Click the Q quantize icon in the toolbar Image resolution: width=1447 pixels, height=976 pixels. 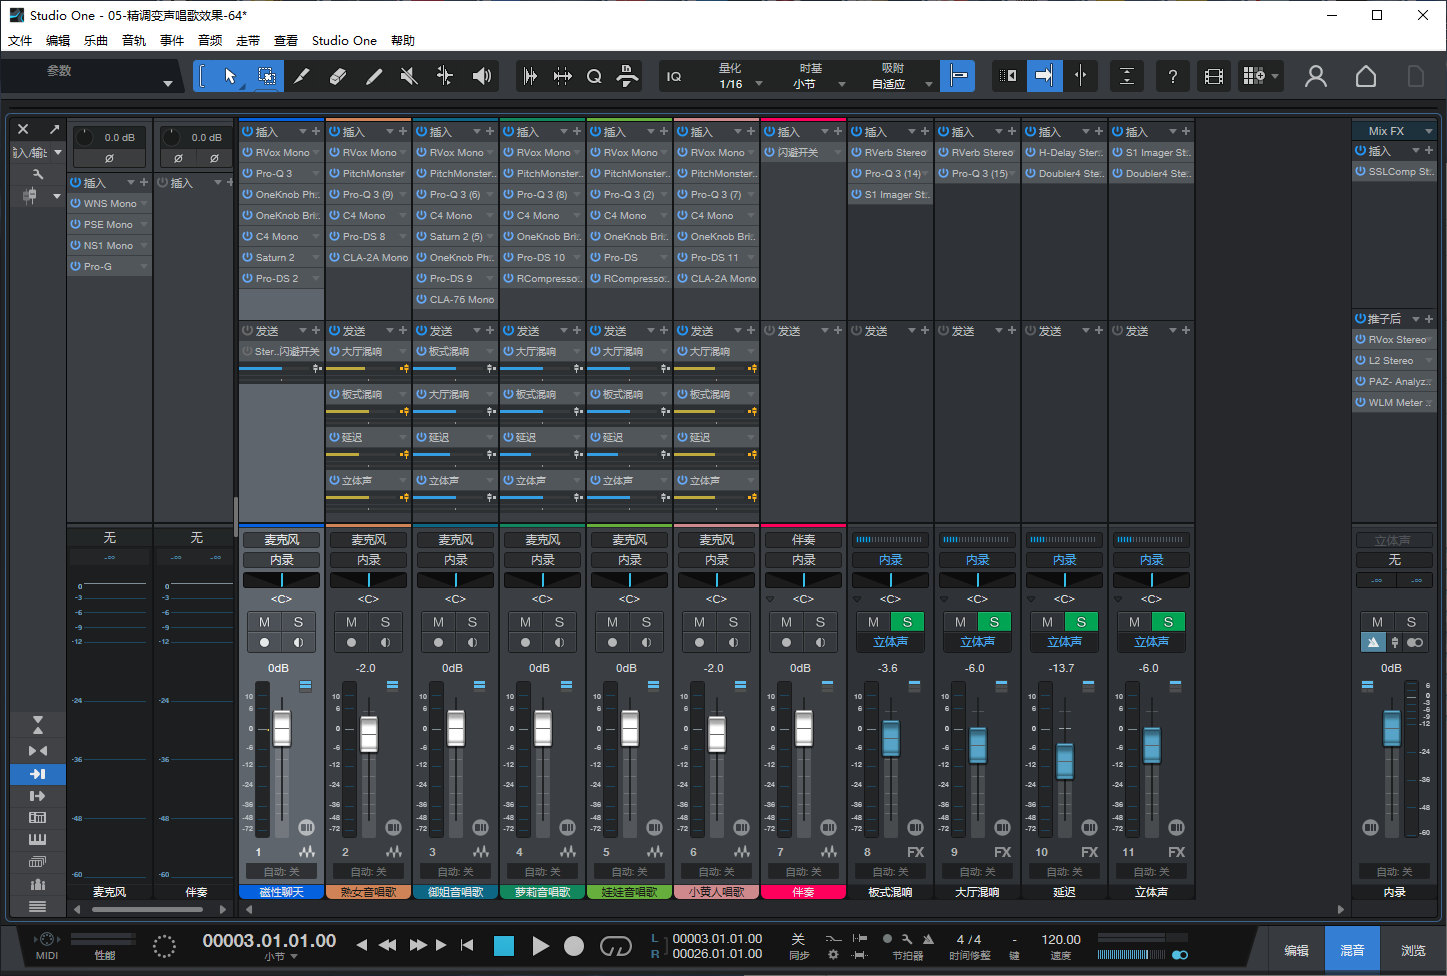point(593,75)
